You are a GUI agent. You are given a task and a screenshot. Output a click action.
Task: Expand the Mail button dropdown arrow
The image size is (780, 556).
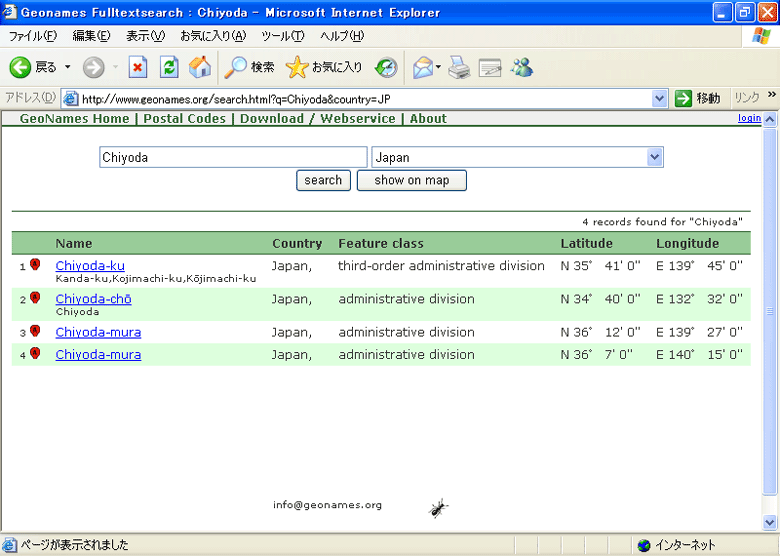click(x=438, y=67)
